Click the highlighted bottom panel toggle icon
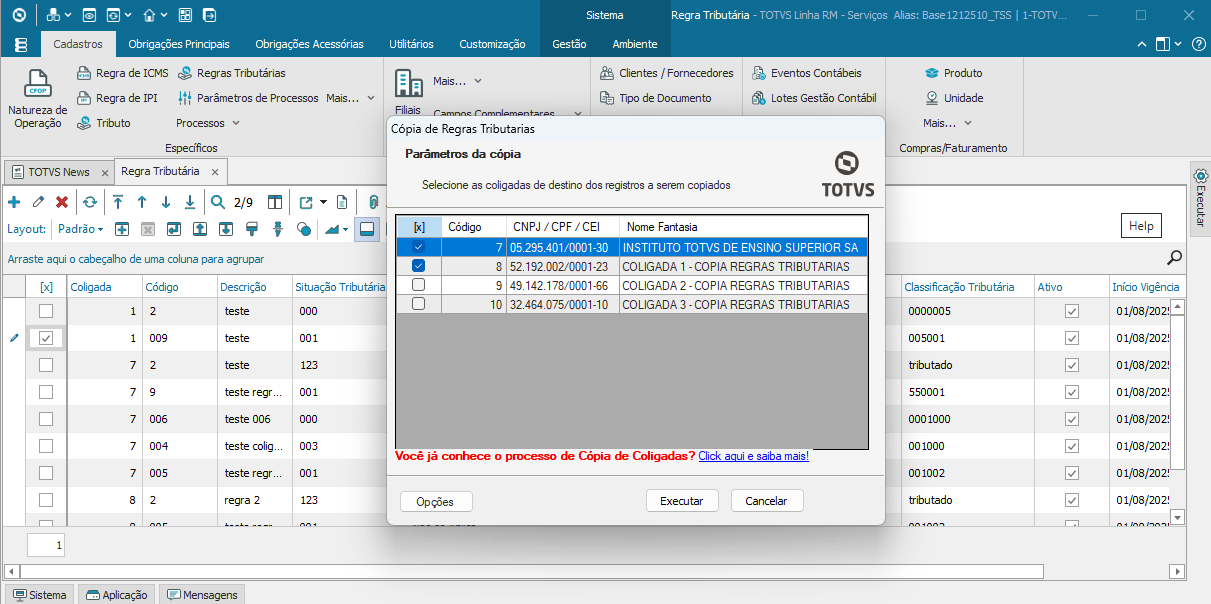Screen dimensions: 1211x604 pos(366,229)
